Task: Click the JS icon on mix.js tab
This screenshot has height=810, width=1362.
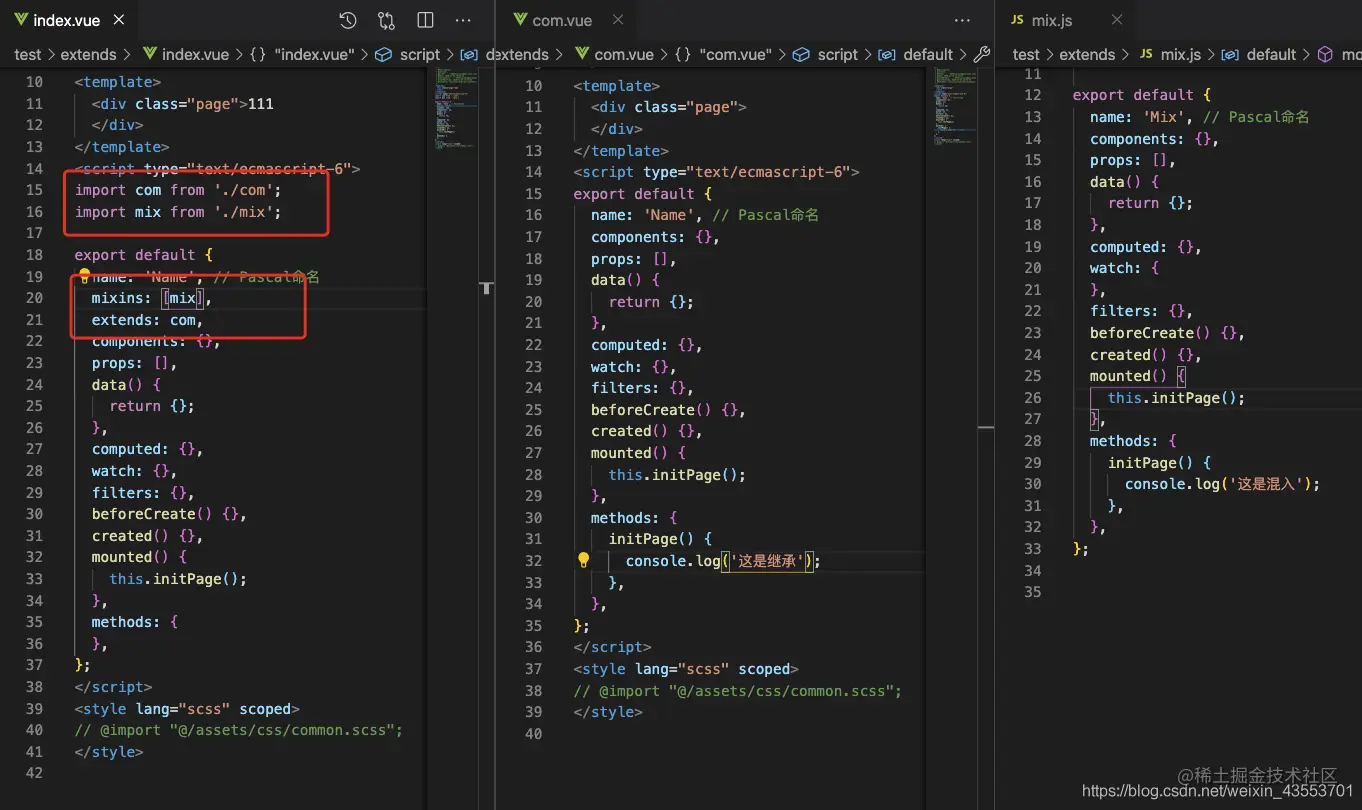Action: point(1018,20)
